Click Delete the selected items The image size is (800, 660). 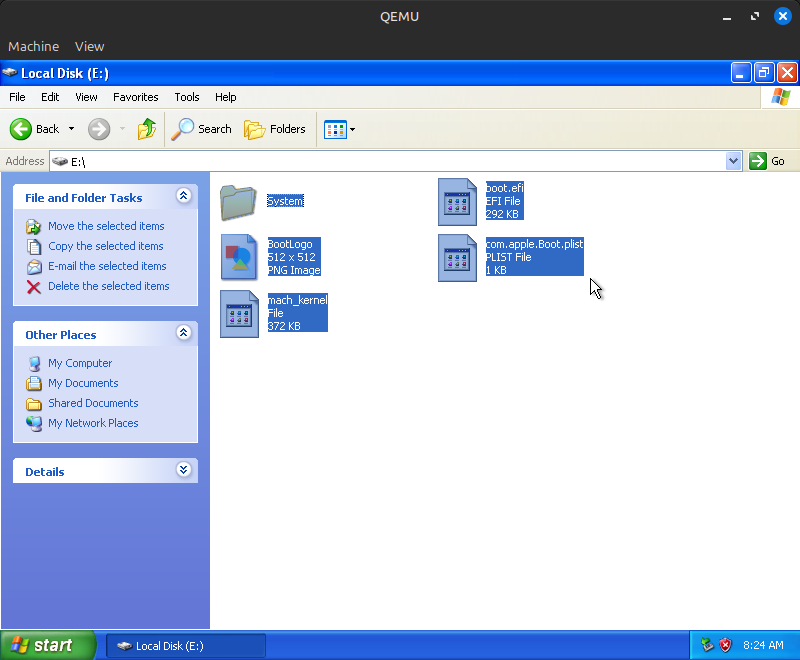(x=109, y=286)
